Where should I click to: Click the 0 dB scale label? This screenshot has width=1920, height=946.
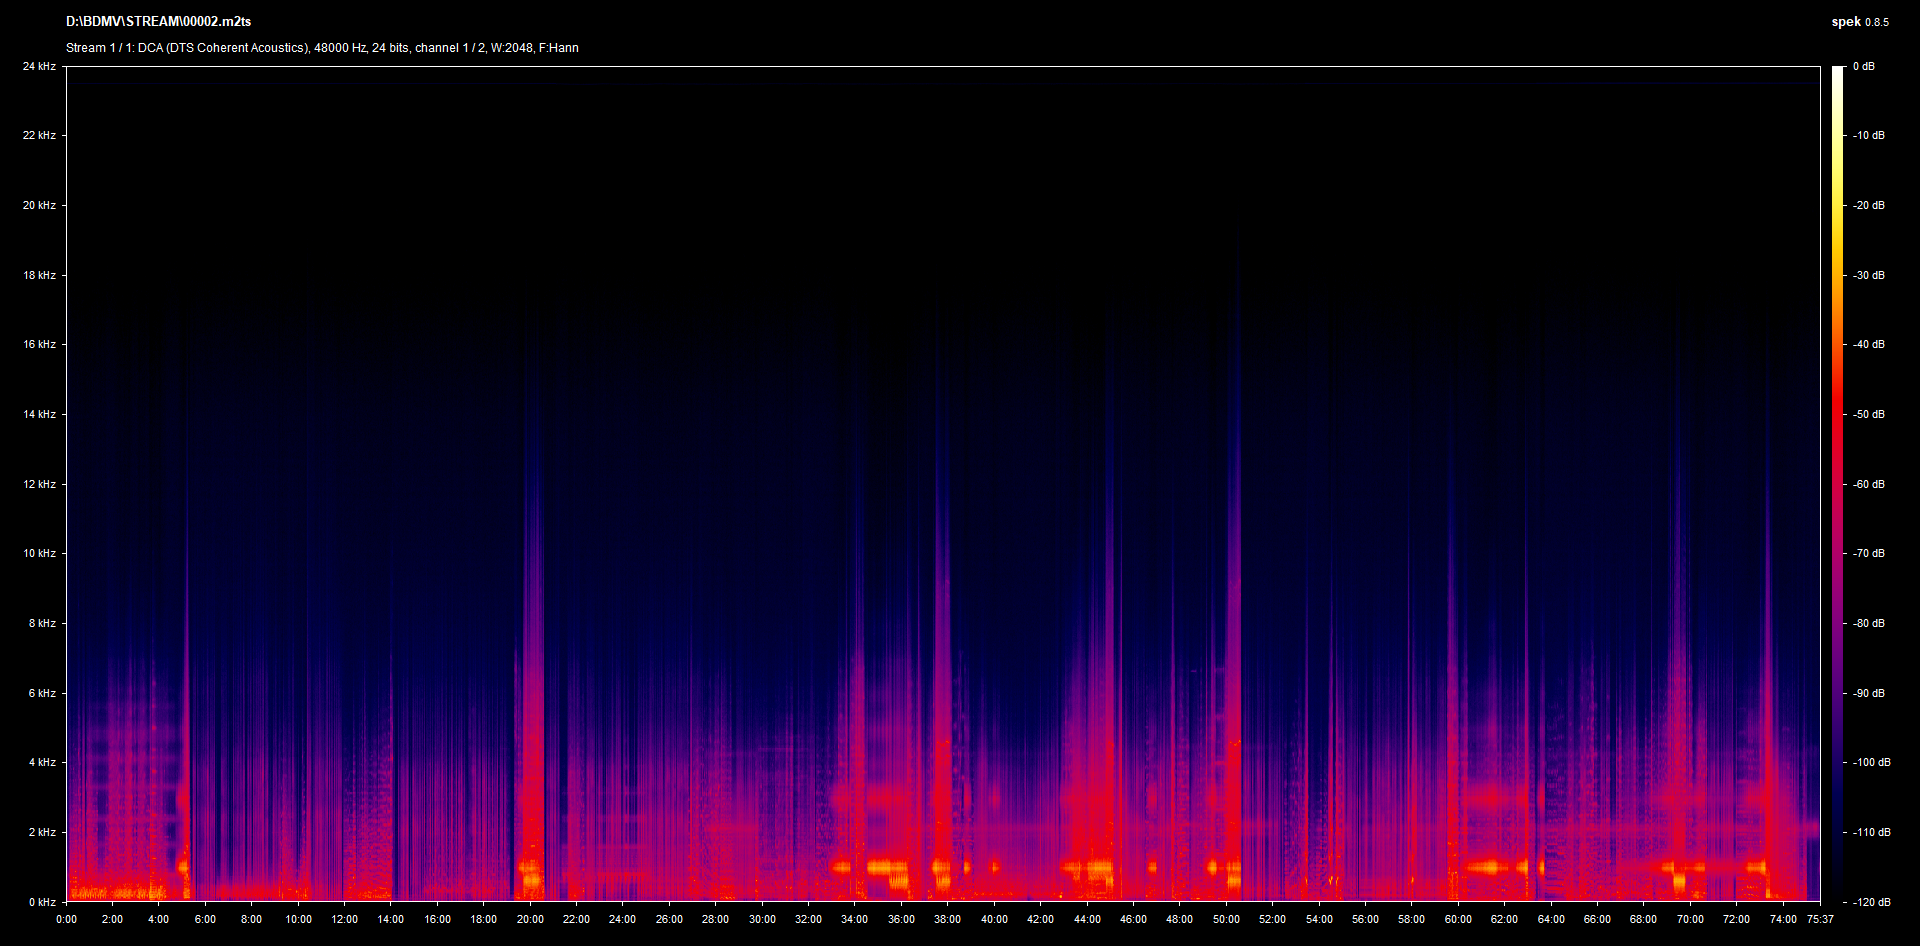pos(1863,66)
